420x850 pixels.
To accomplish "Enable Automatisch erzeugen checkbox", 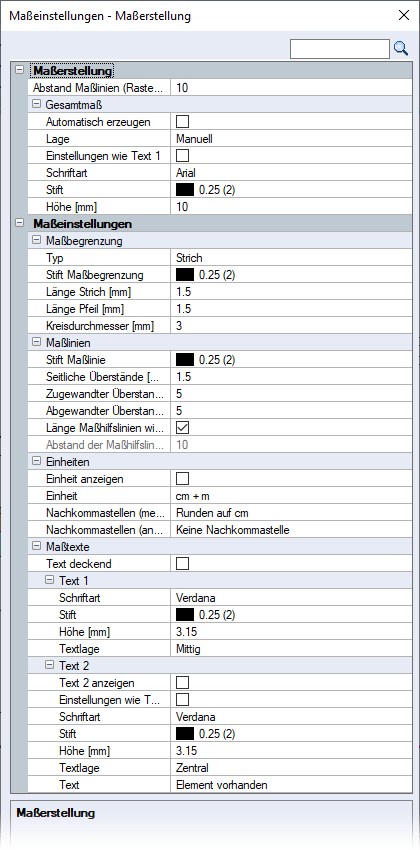I will (183, 122).
